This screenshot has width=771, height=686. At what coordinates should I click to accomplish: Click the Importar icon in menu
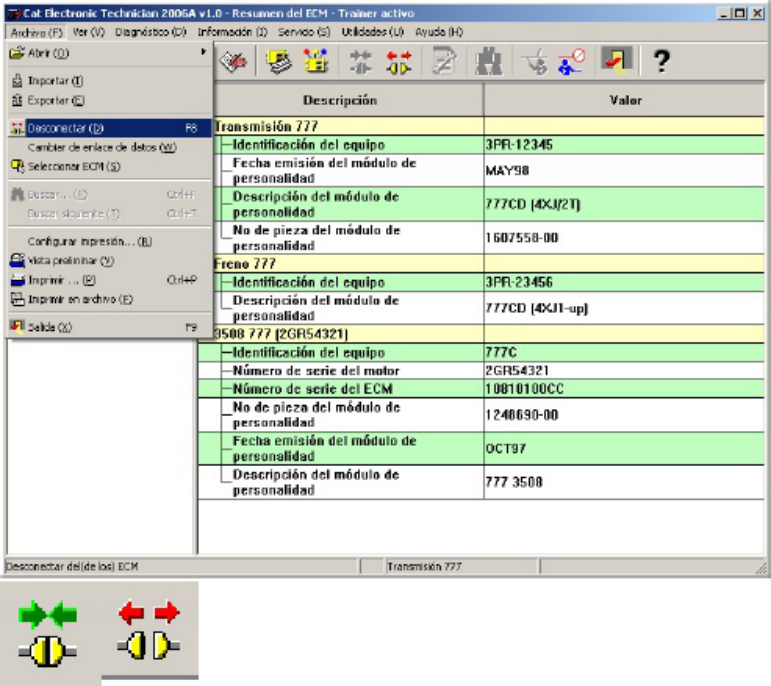(17, 81)
